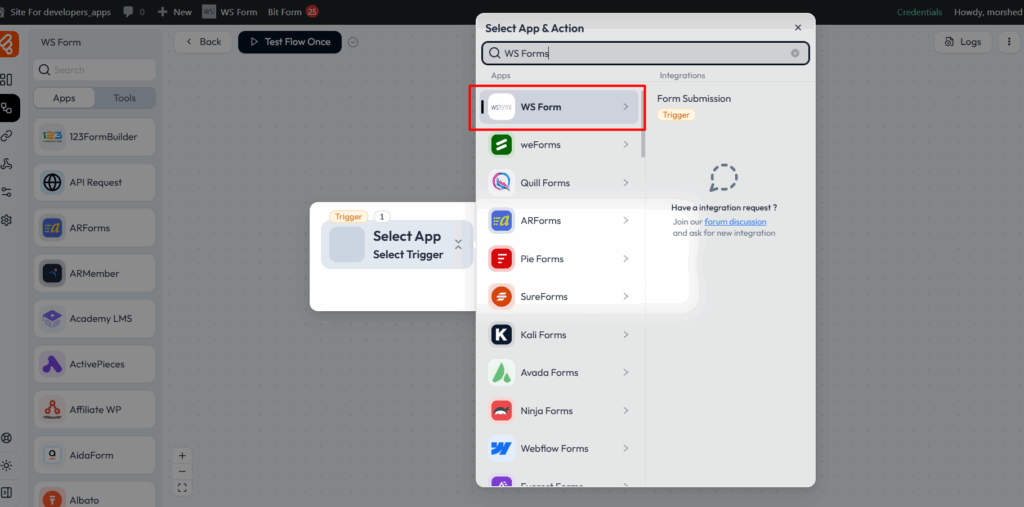The width and height of the screenshot is (1024, 507).
Task: Click the zoom in plus control
Action: 182,455
